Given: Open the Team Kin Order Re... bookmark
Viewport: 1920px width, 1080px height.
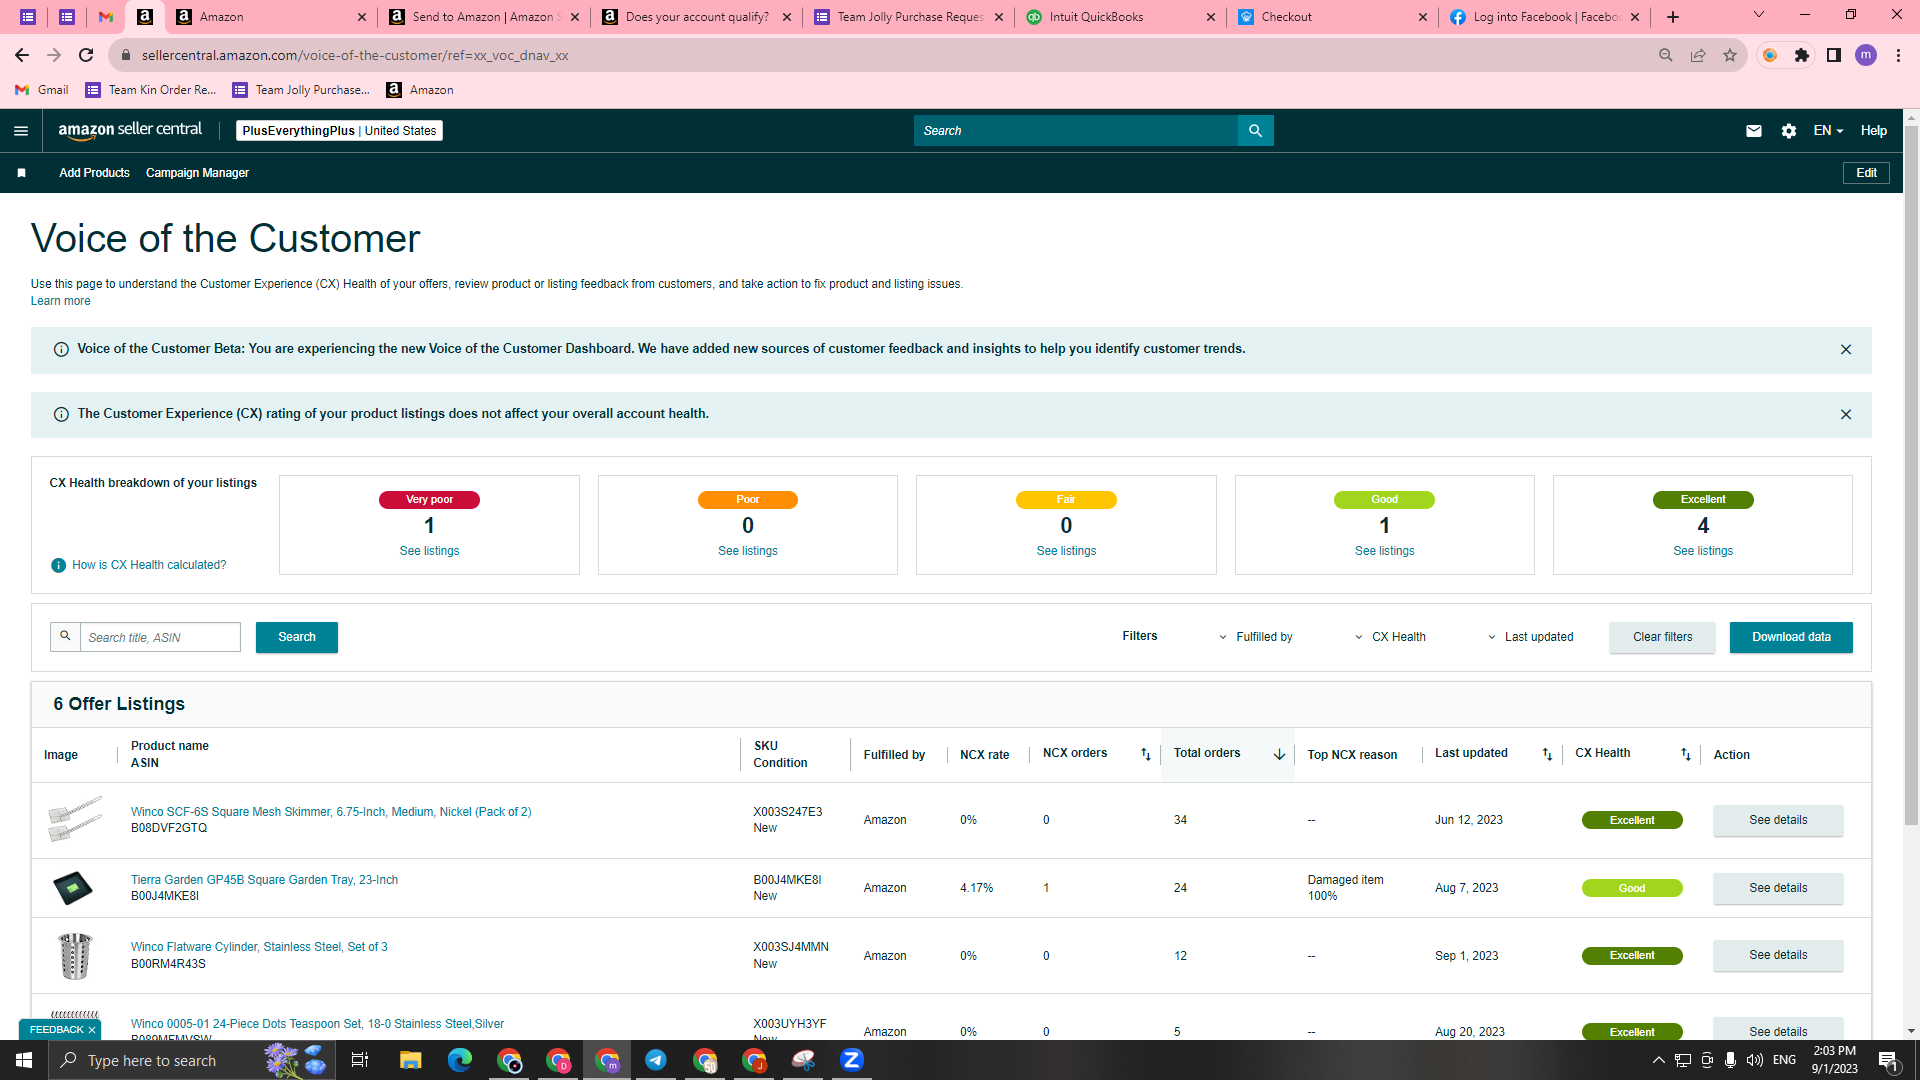Looking at the screenshot, I should [x=151, y=90].
